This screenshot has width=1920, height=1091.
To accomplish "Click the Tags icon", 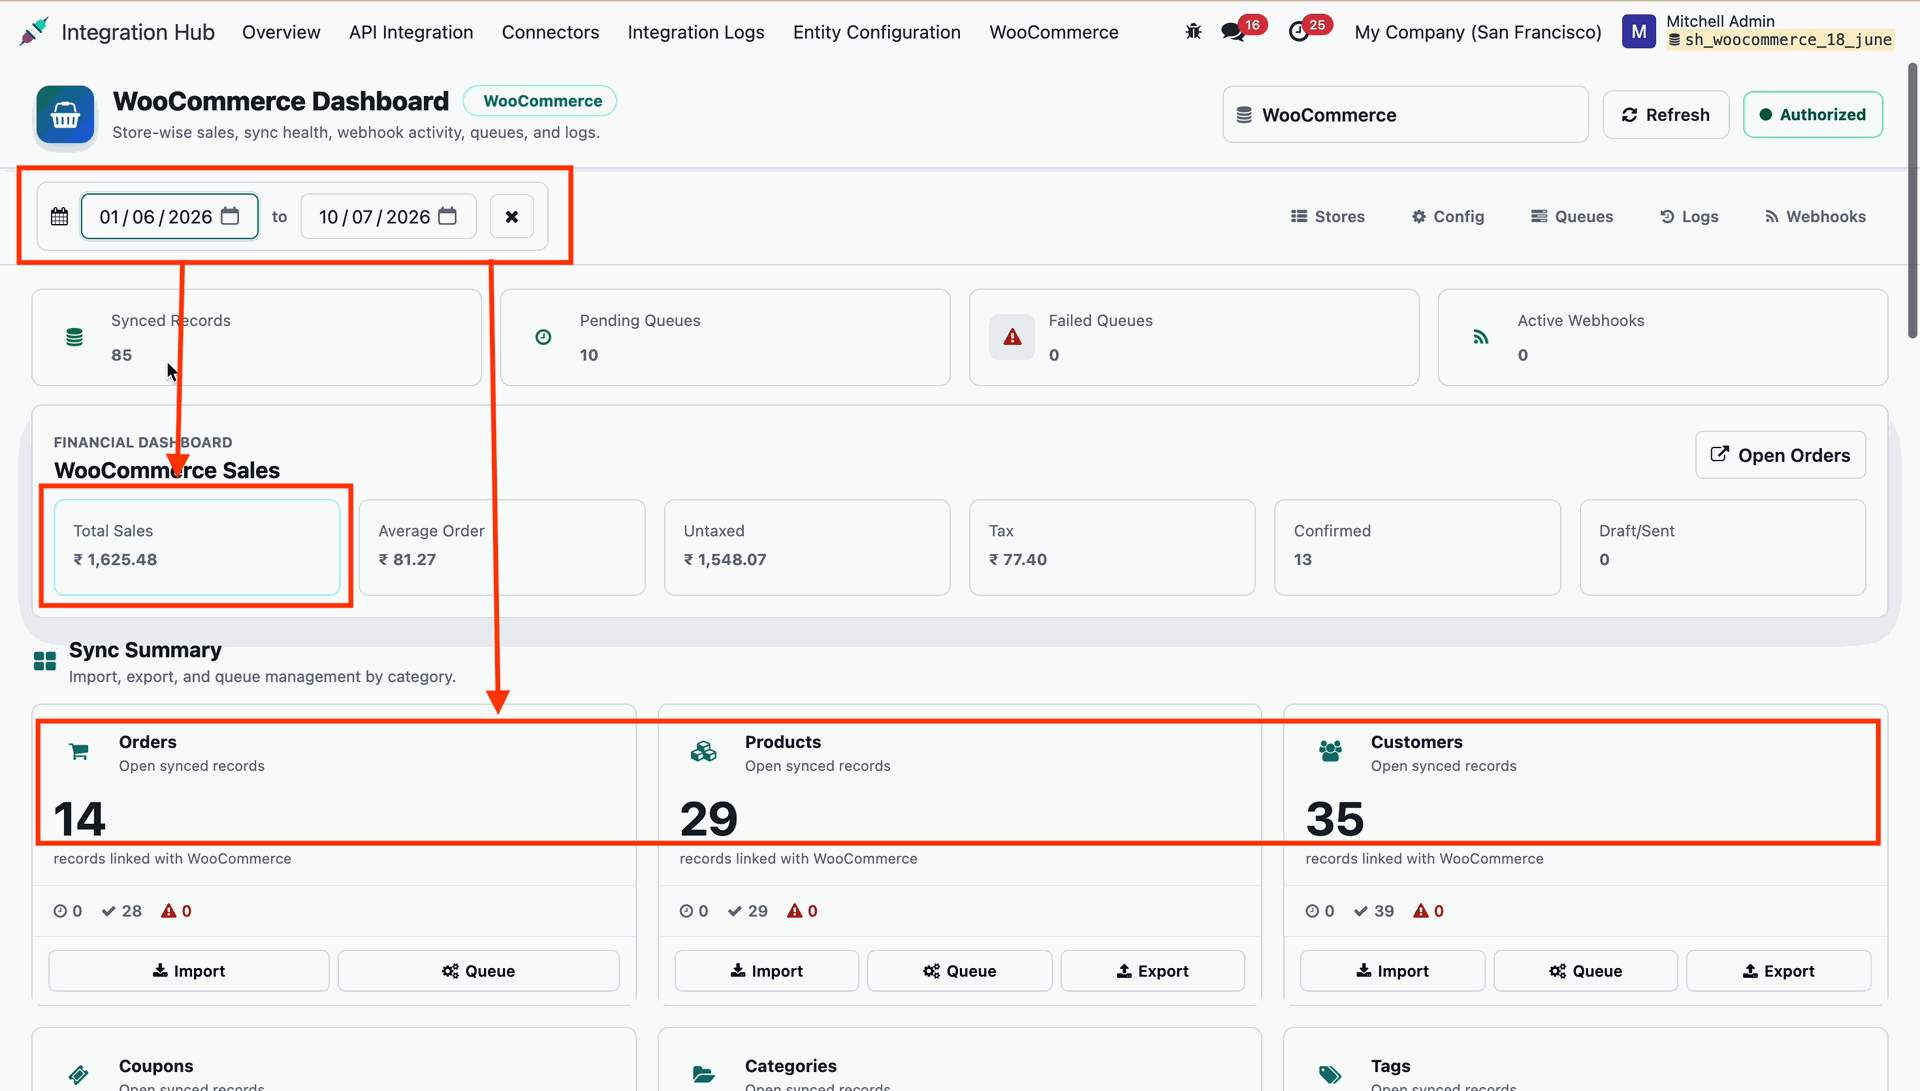I will (1330, 1075).
